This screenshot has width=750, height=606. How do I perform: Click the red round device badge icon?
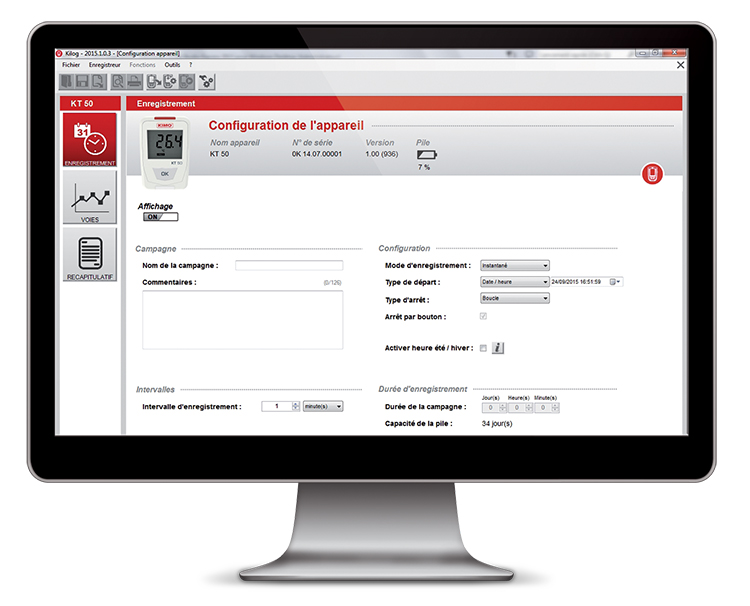pos(652,175)
